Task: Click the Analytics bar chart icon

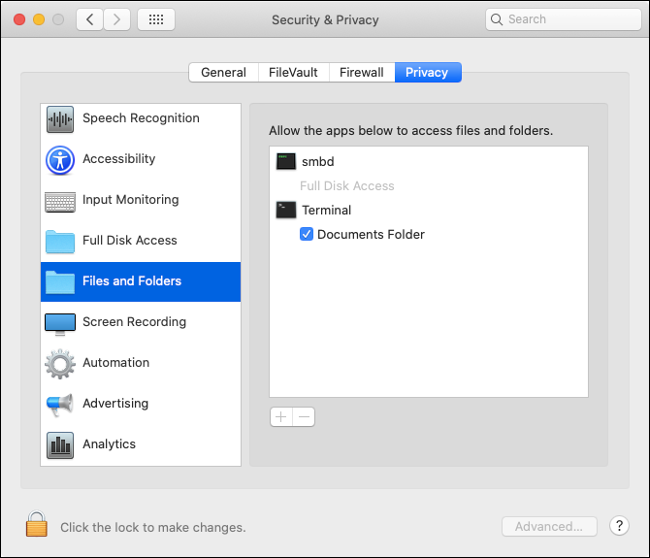Action: click(60, 445)
